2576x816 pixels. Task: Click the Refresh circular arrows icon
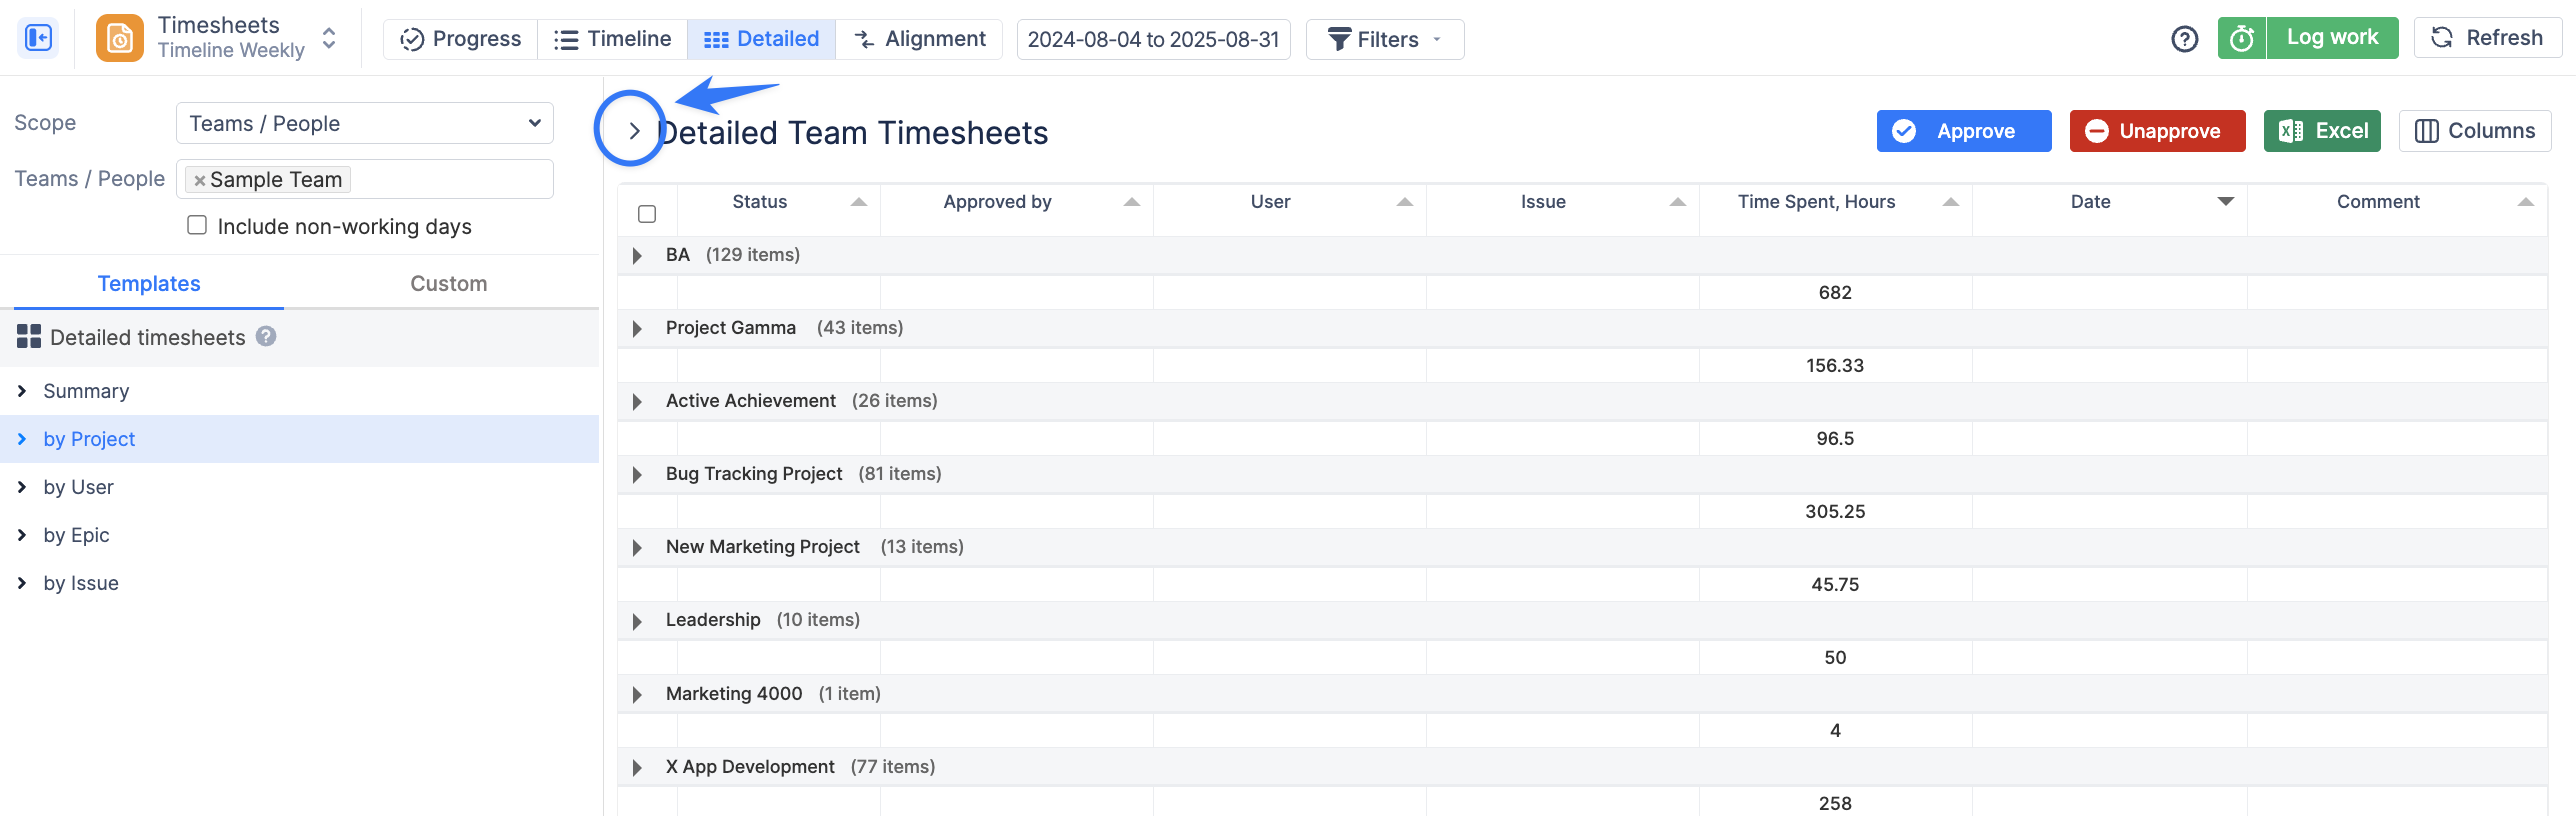[x=2441, y=38]
